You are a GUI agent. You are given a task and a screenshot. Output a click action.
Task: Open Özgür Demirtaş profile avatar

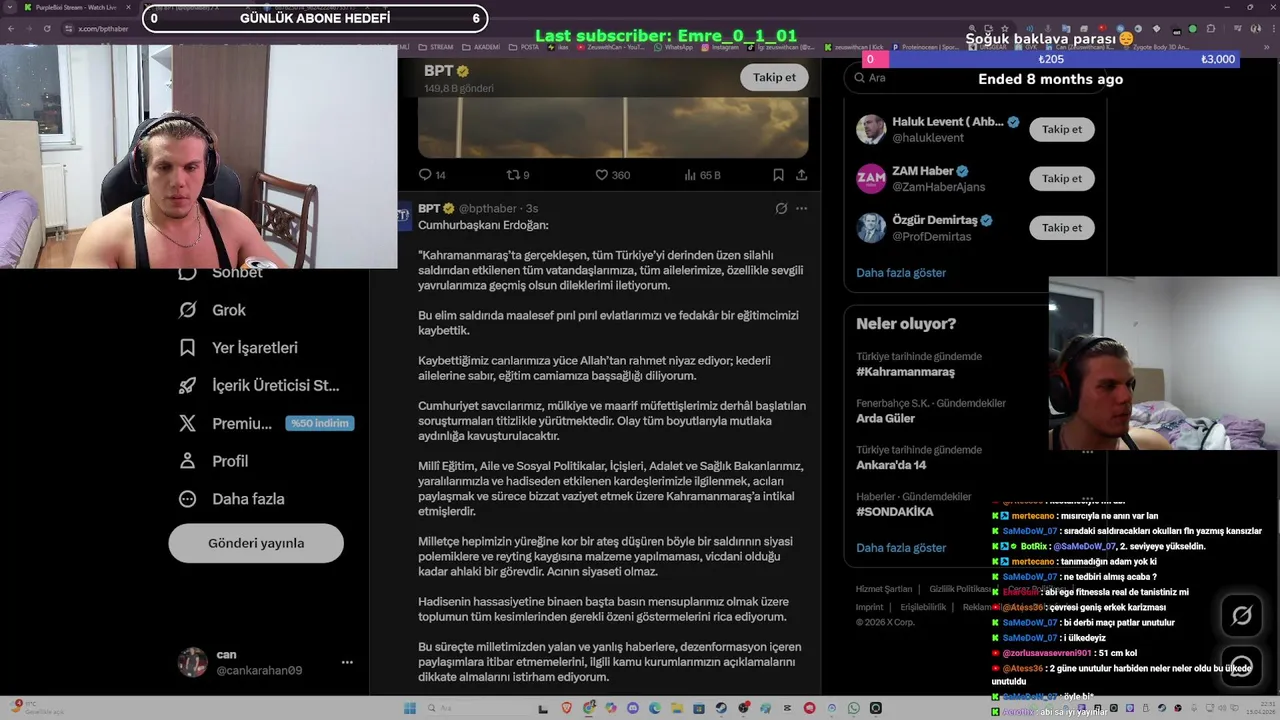[x=871, y=227]
